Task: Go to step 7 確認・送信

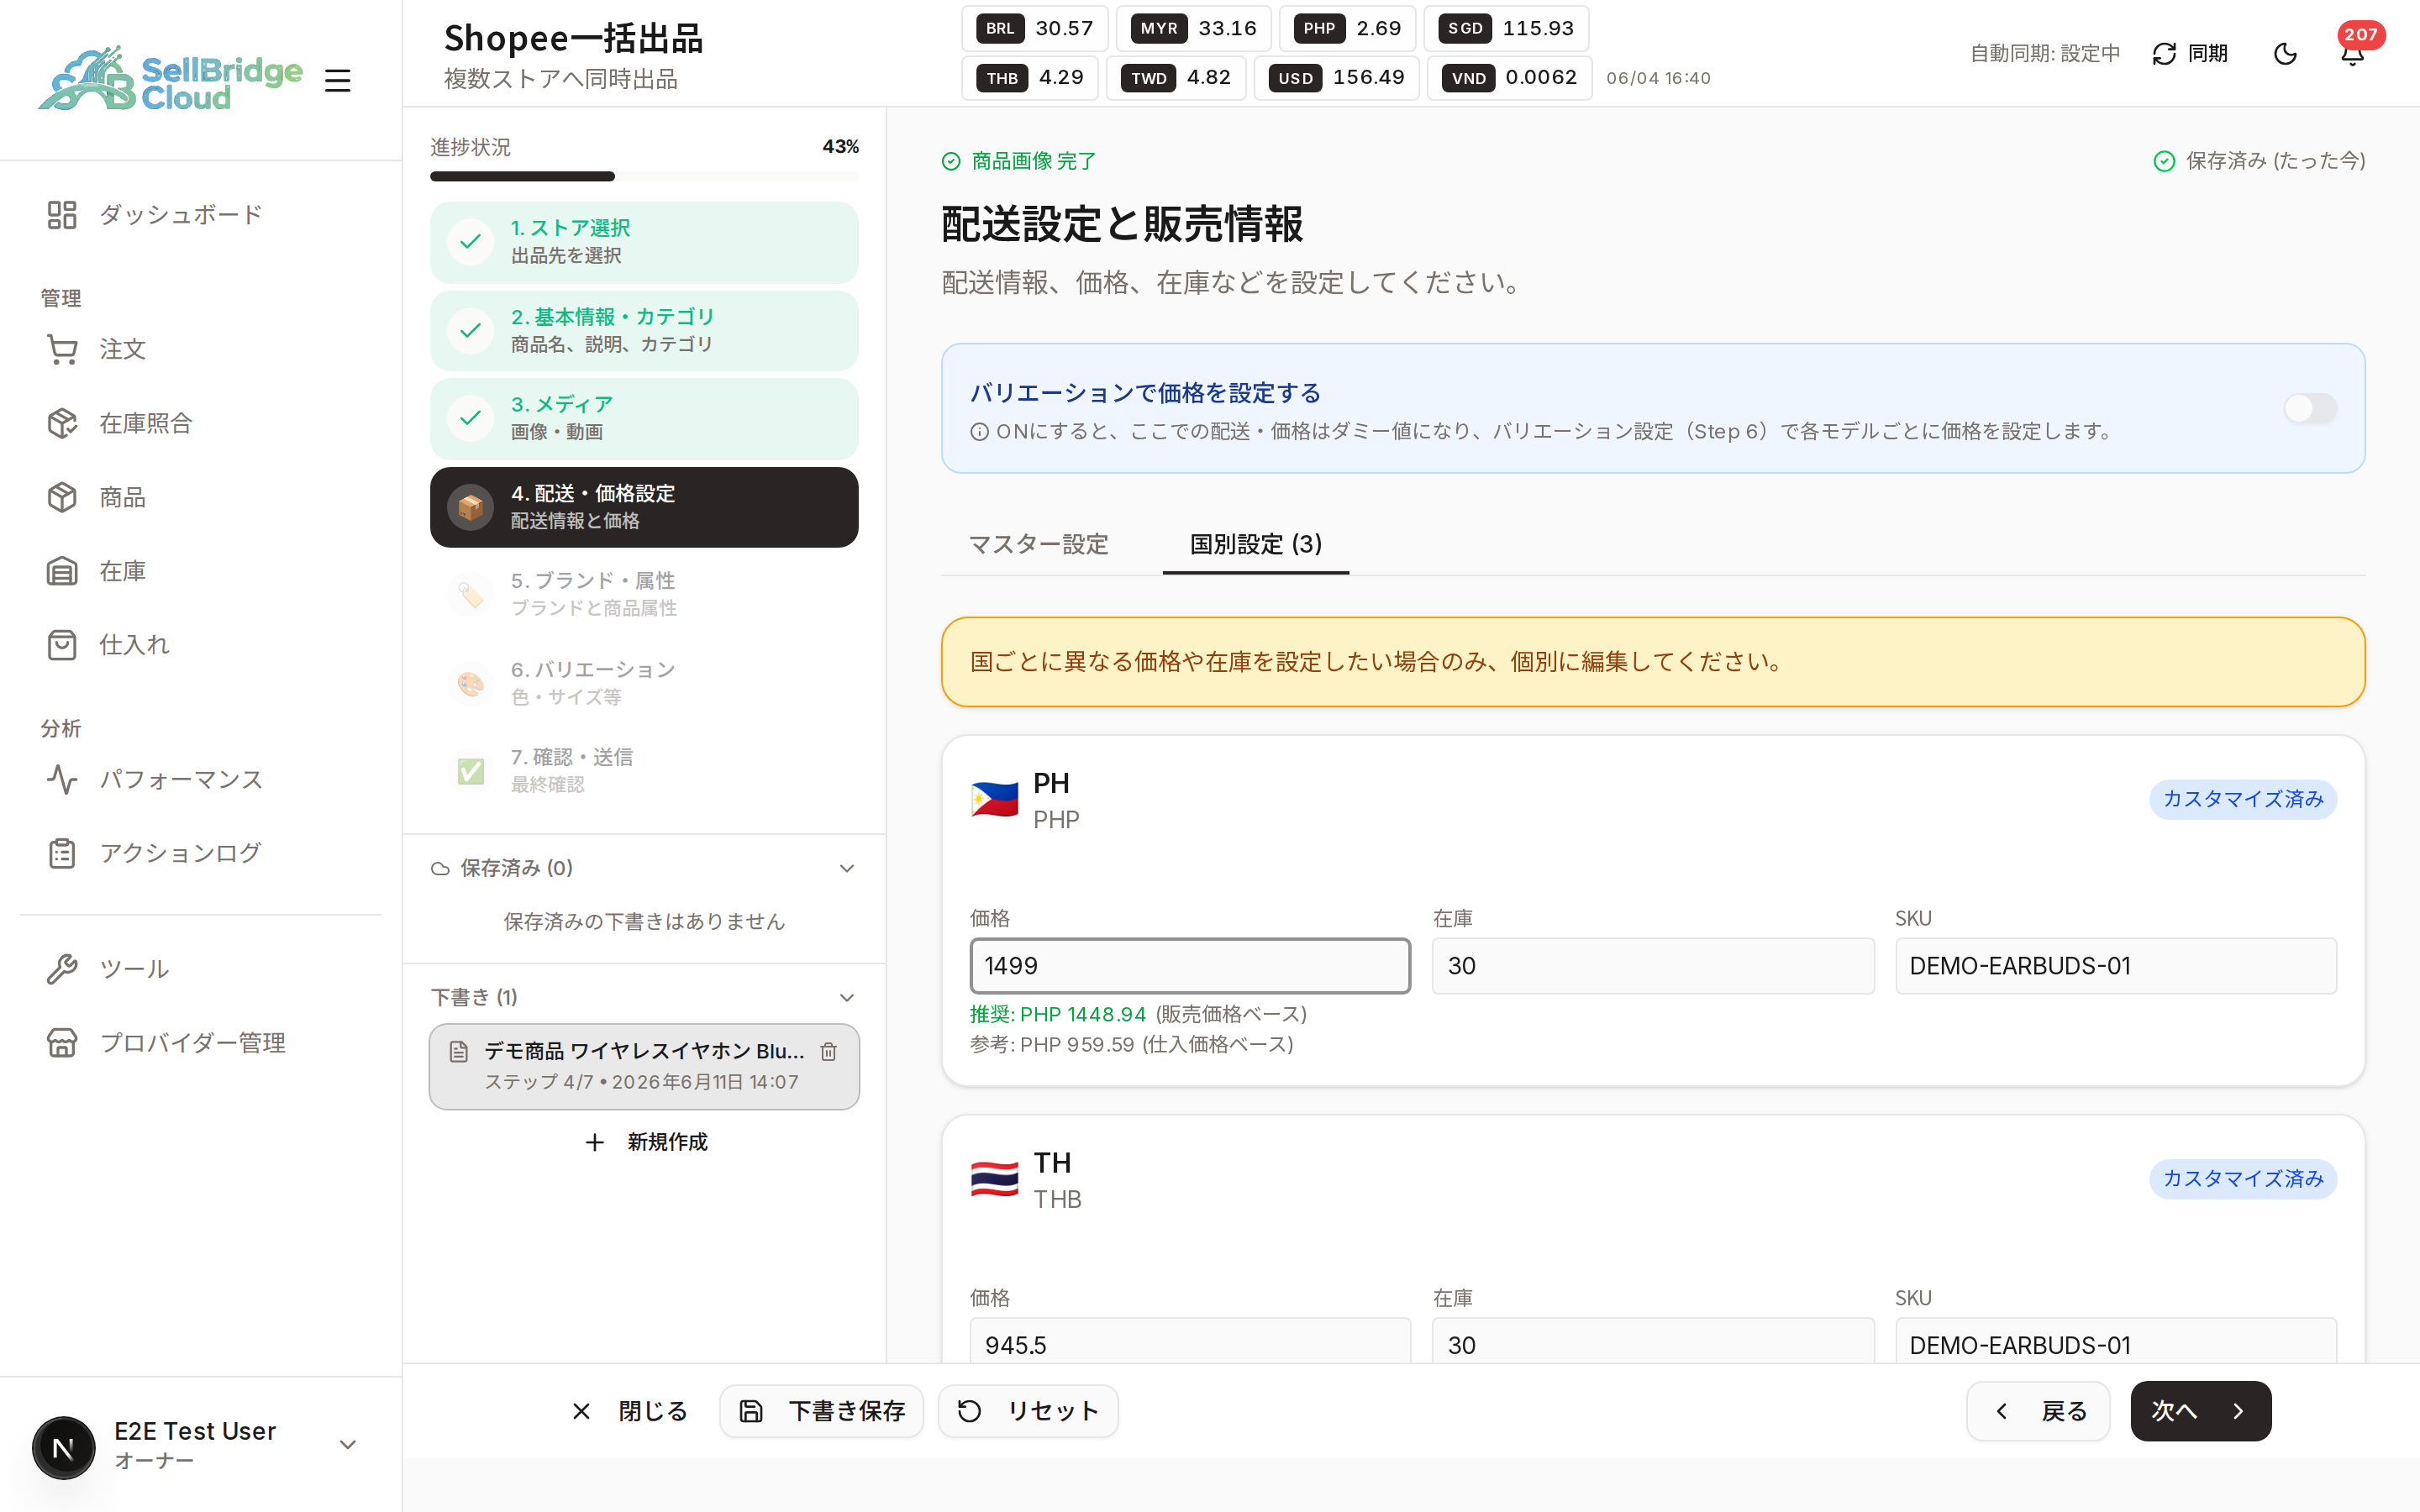Action: point(644,771)
